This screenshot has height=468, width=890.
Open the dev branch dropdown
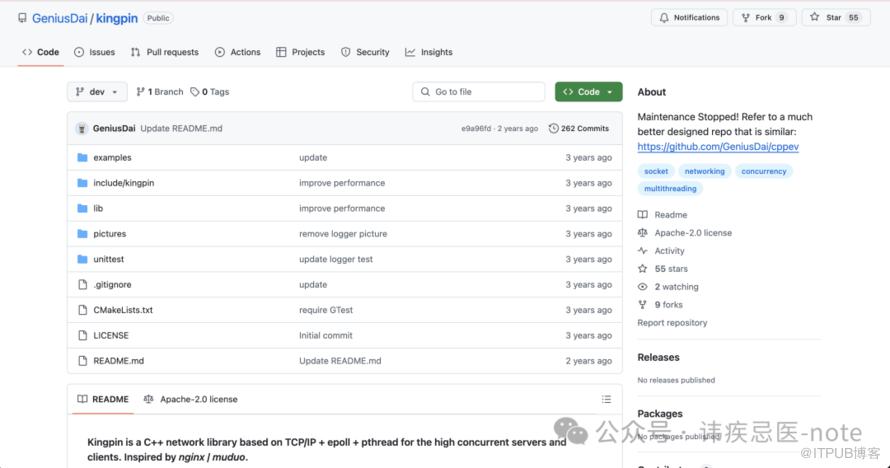[x=97, y=92]
